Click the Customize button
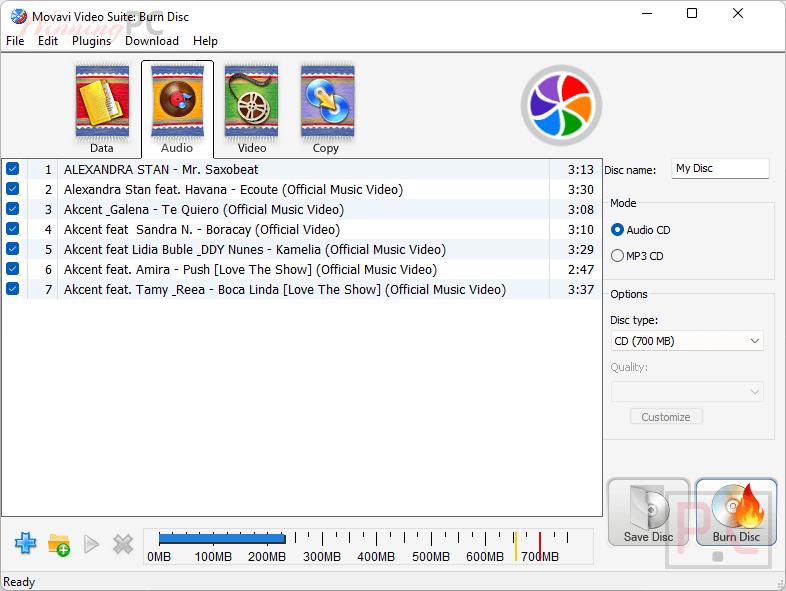786x591 pixels. pyautogui.click(x=666, y=417)
